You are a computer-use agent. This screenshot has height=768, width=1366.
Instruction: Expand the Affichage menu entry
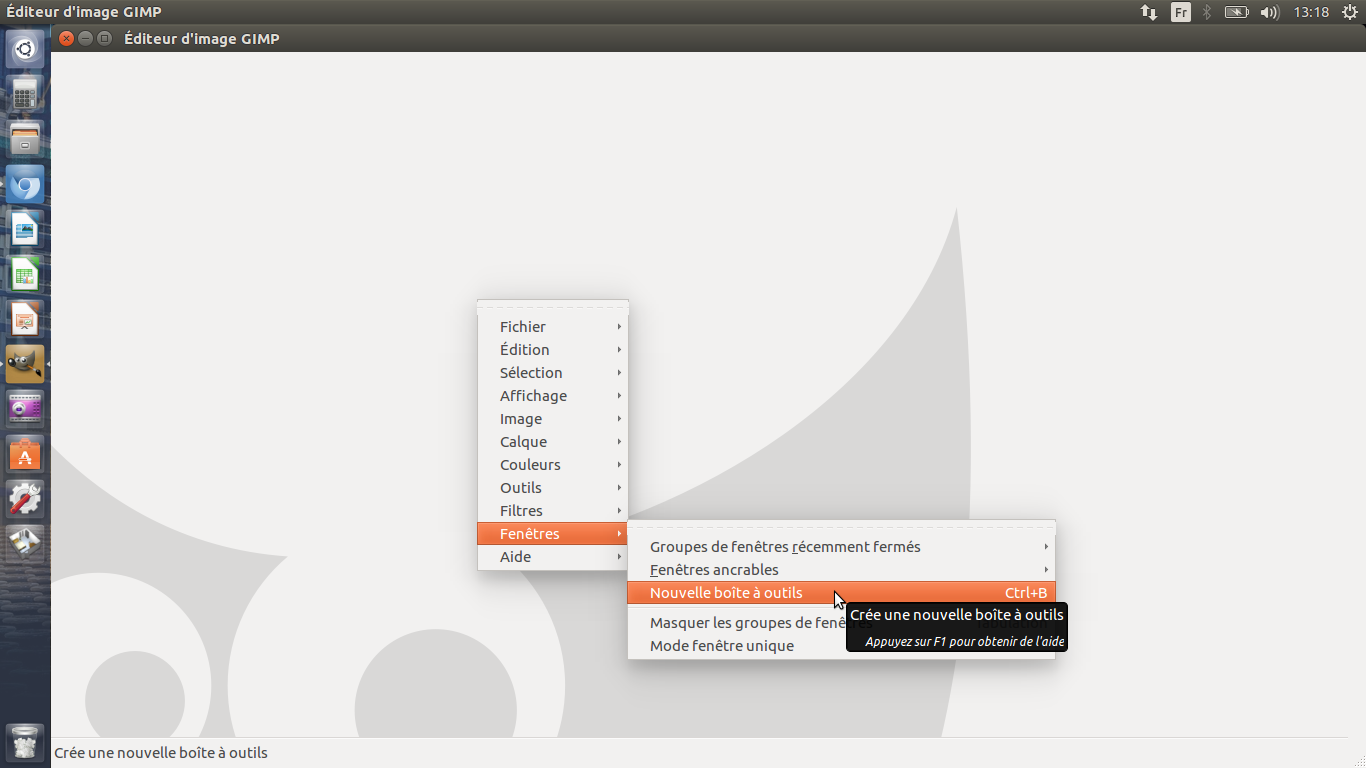pos(553,396)
